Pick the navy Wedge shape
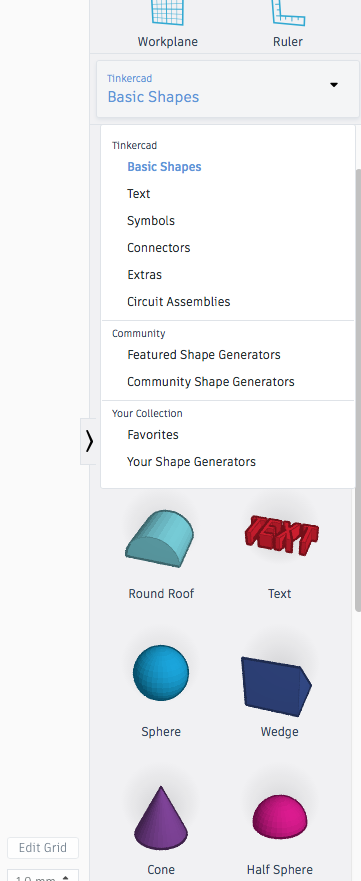Screen dimensions: 361x881 (276, 686)
